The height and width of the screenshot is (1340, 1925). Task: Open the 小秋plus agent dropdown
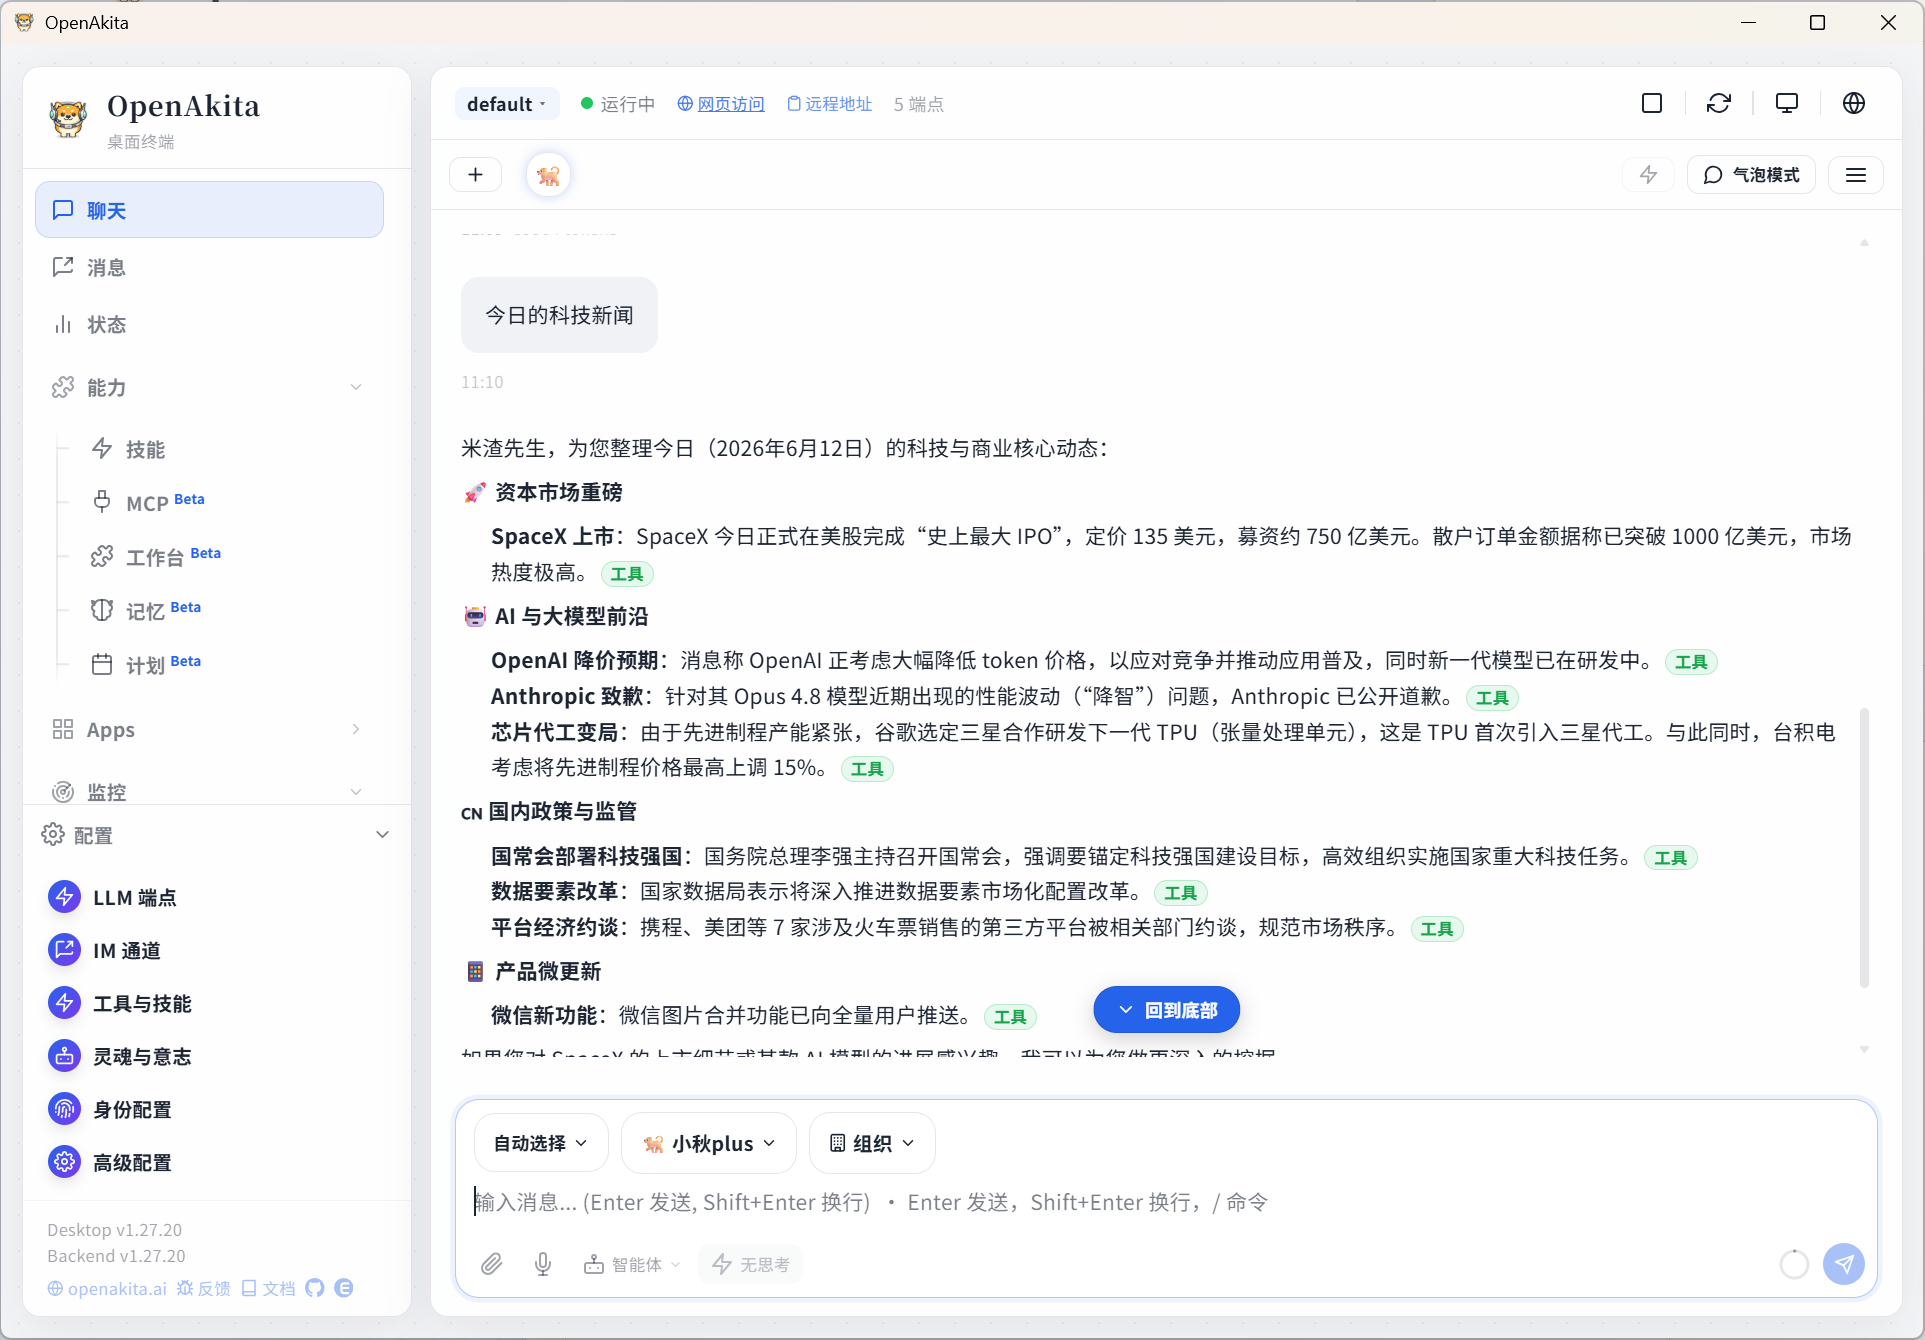pyautogui.click(x=708, y=1143)
